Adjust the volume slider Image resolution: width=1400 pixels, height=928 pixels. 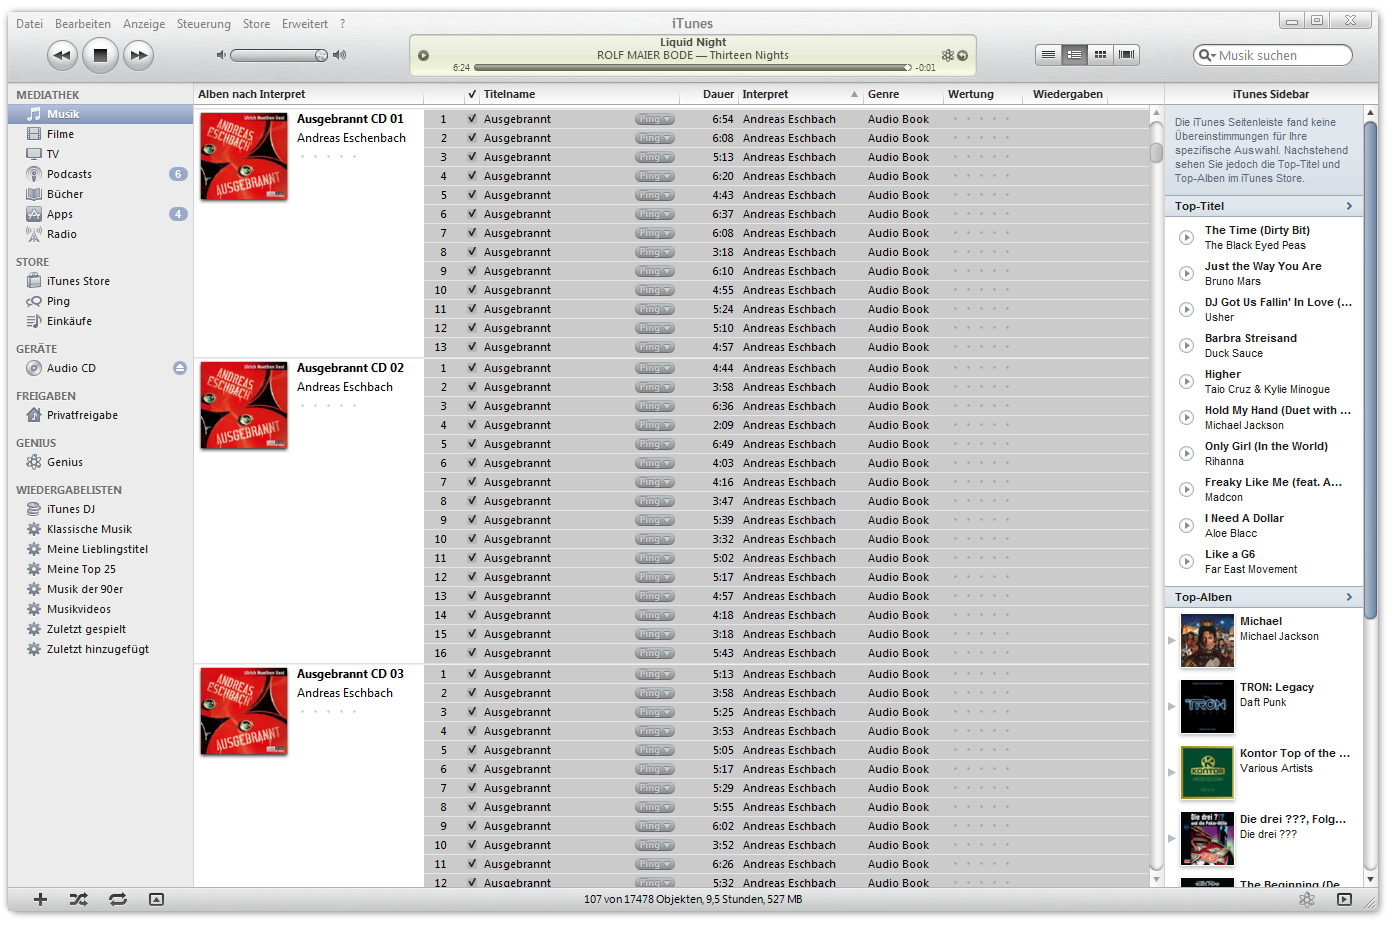click(x=279, y=55)
